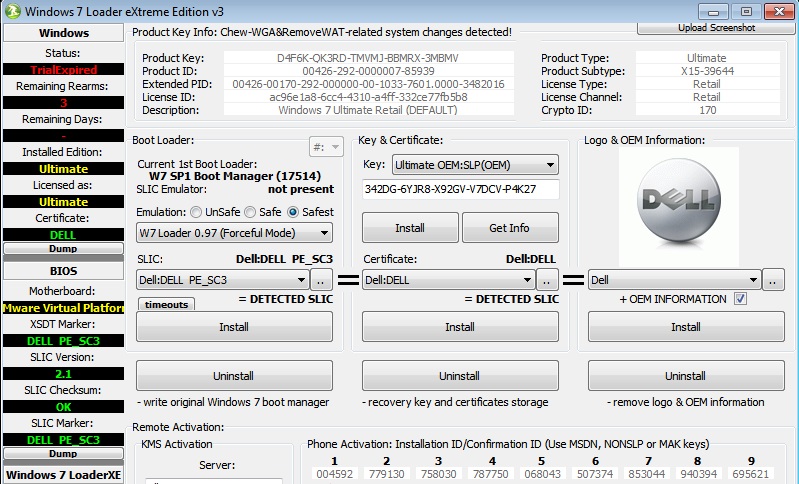Expand the W7 Loader 0.97 (Forceful Mode) dropdown

[x=234, y=233]
